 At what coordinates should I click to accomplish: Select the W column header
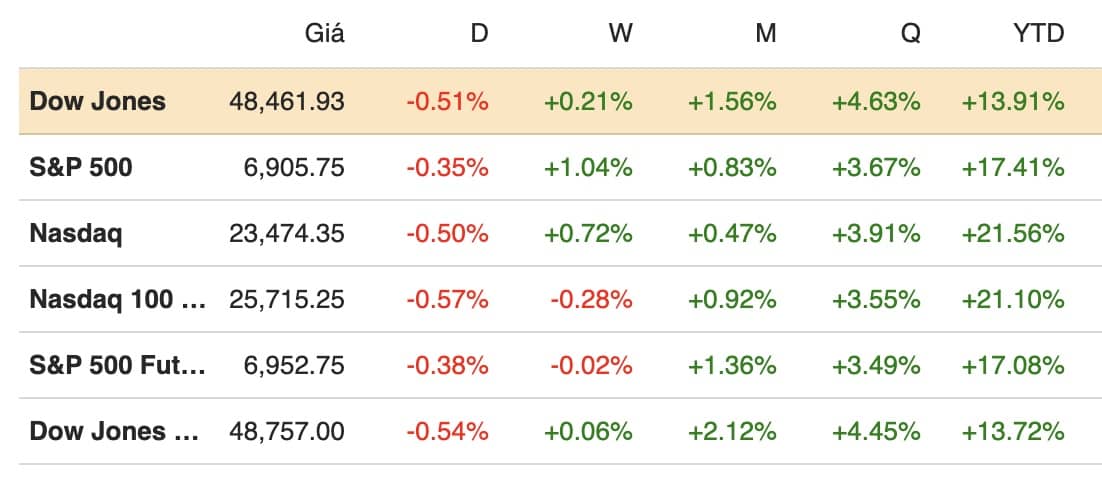coord(621,33)
